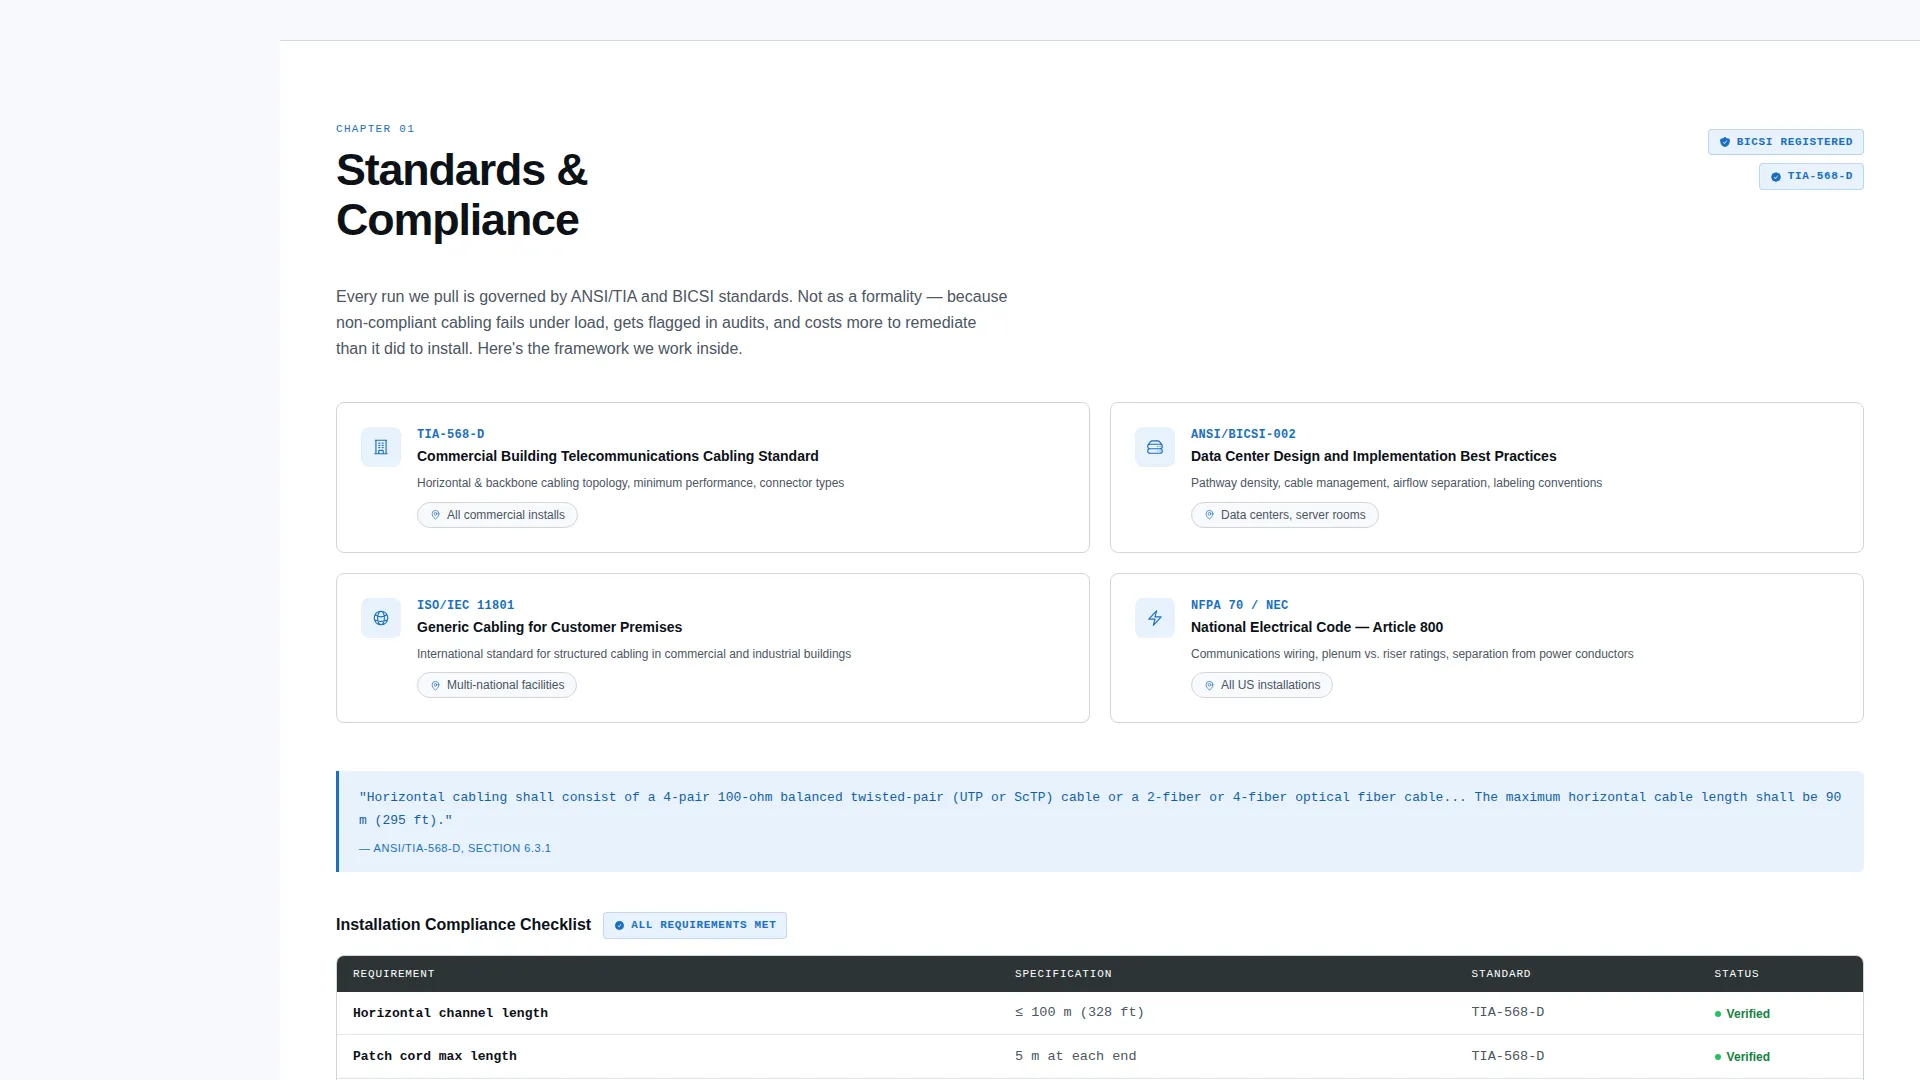Click pin icon in Data centers, server rooms tag
The width and height of the screenshot is (1920, 1080).
click(x=1209, y=515)
